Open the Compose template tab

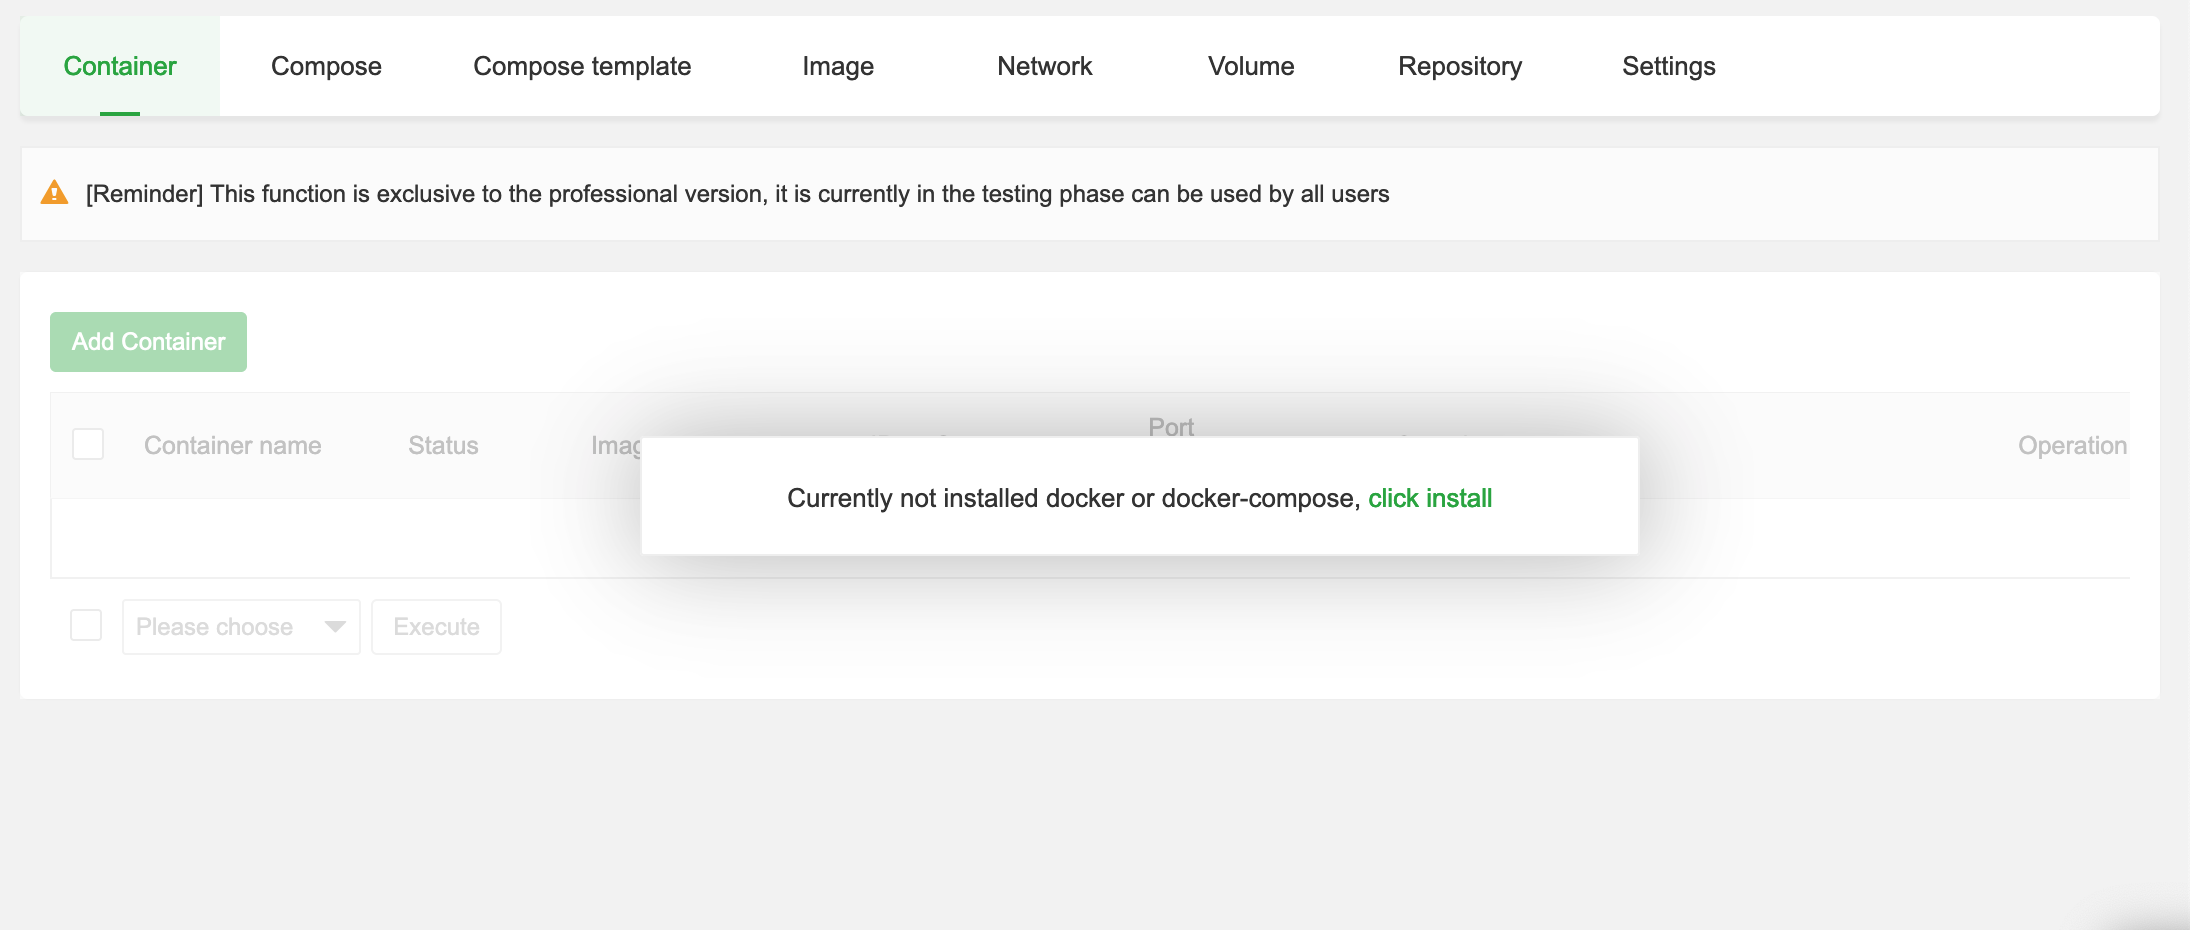(x=582, y=66)
